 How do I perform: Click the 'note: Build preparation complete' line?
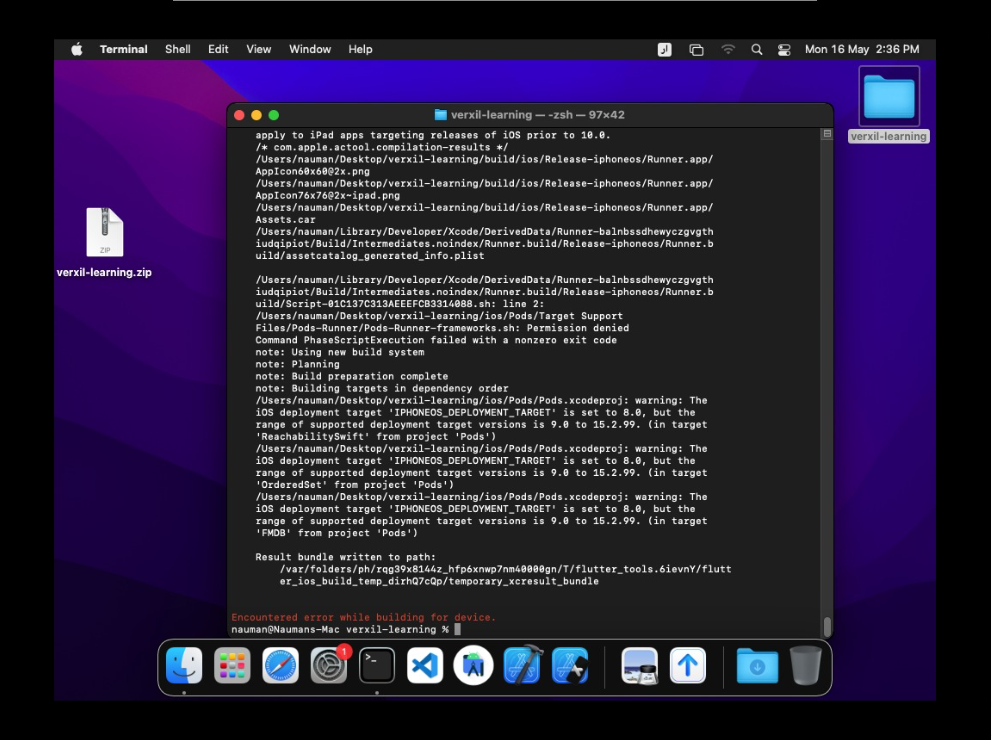click(x=352, y=376)
